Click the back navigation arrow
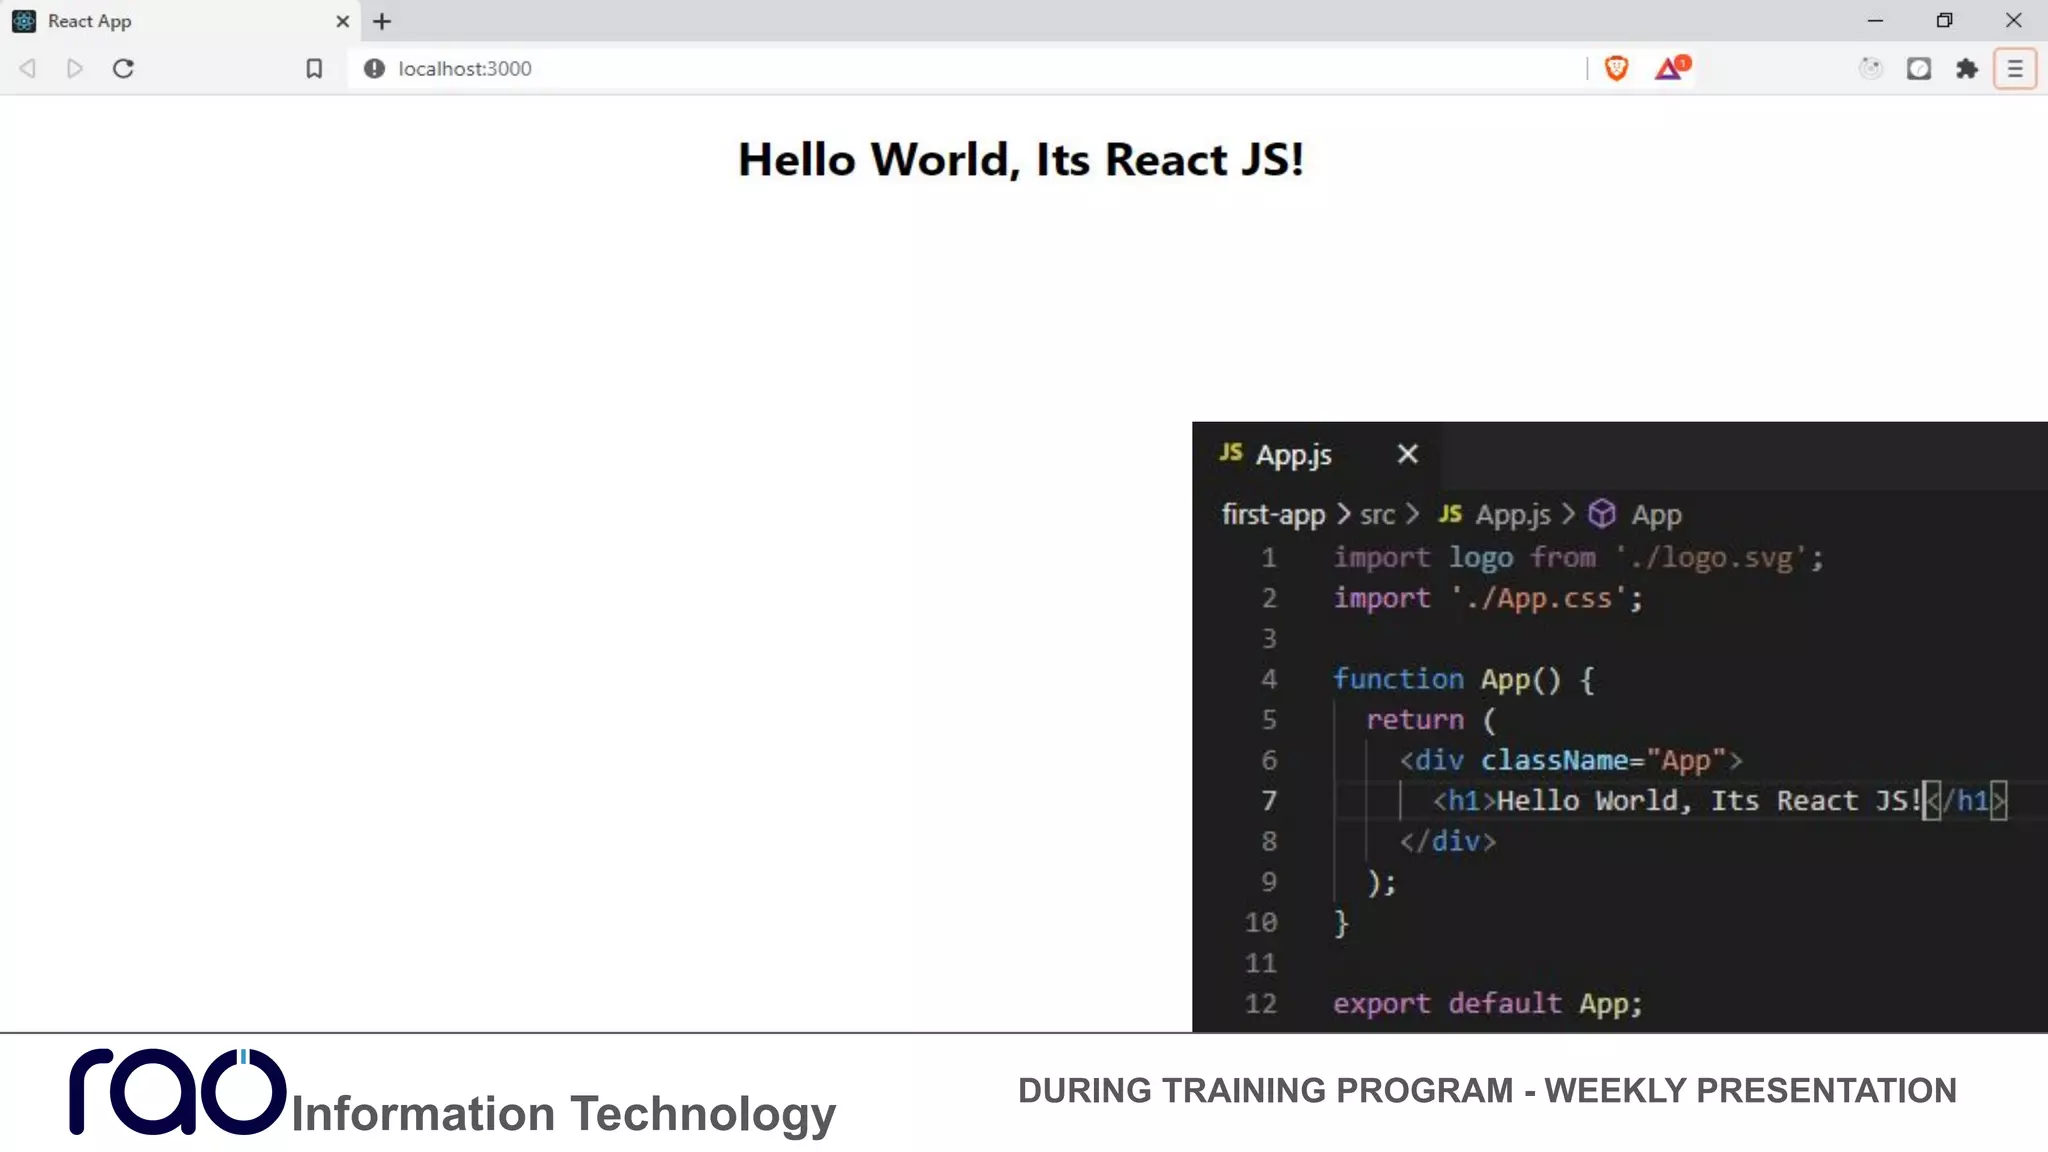This screenshot has width=2048, height=1152. coord(28,69)
